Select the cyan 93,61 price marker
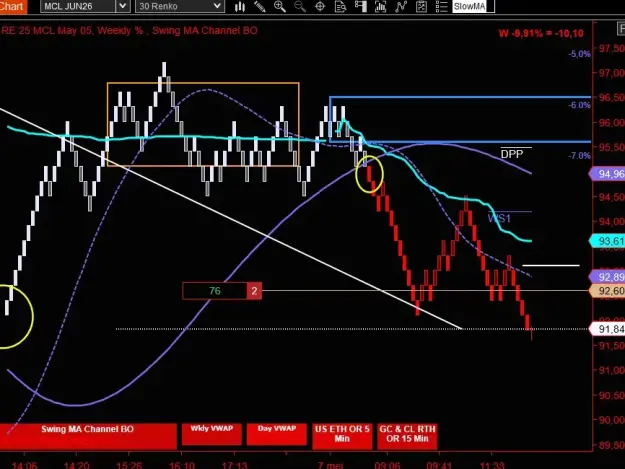This screenshot has height=469, width=625. 607,241
